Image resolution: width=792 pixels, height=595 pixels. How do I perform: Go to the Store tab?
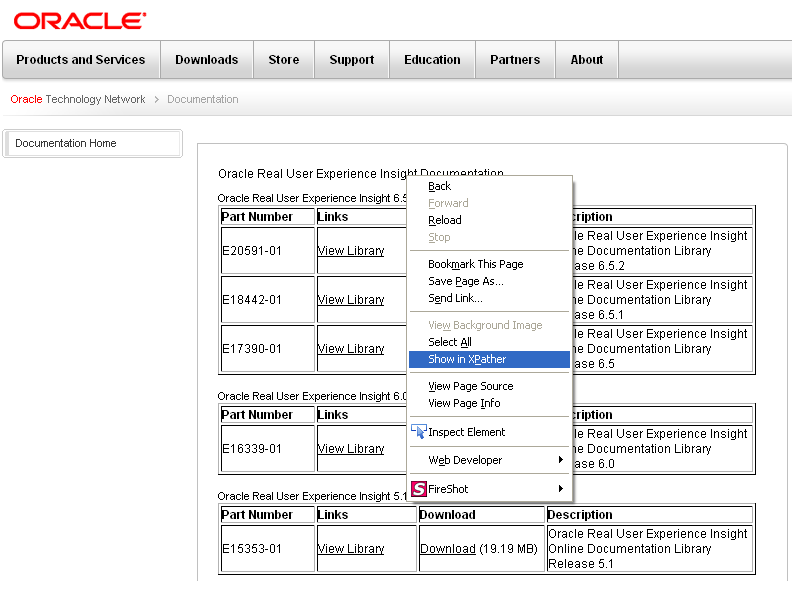point(284,60)
